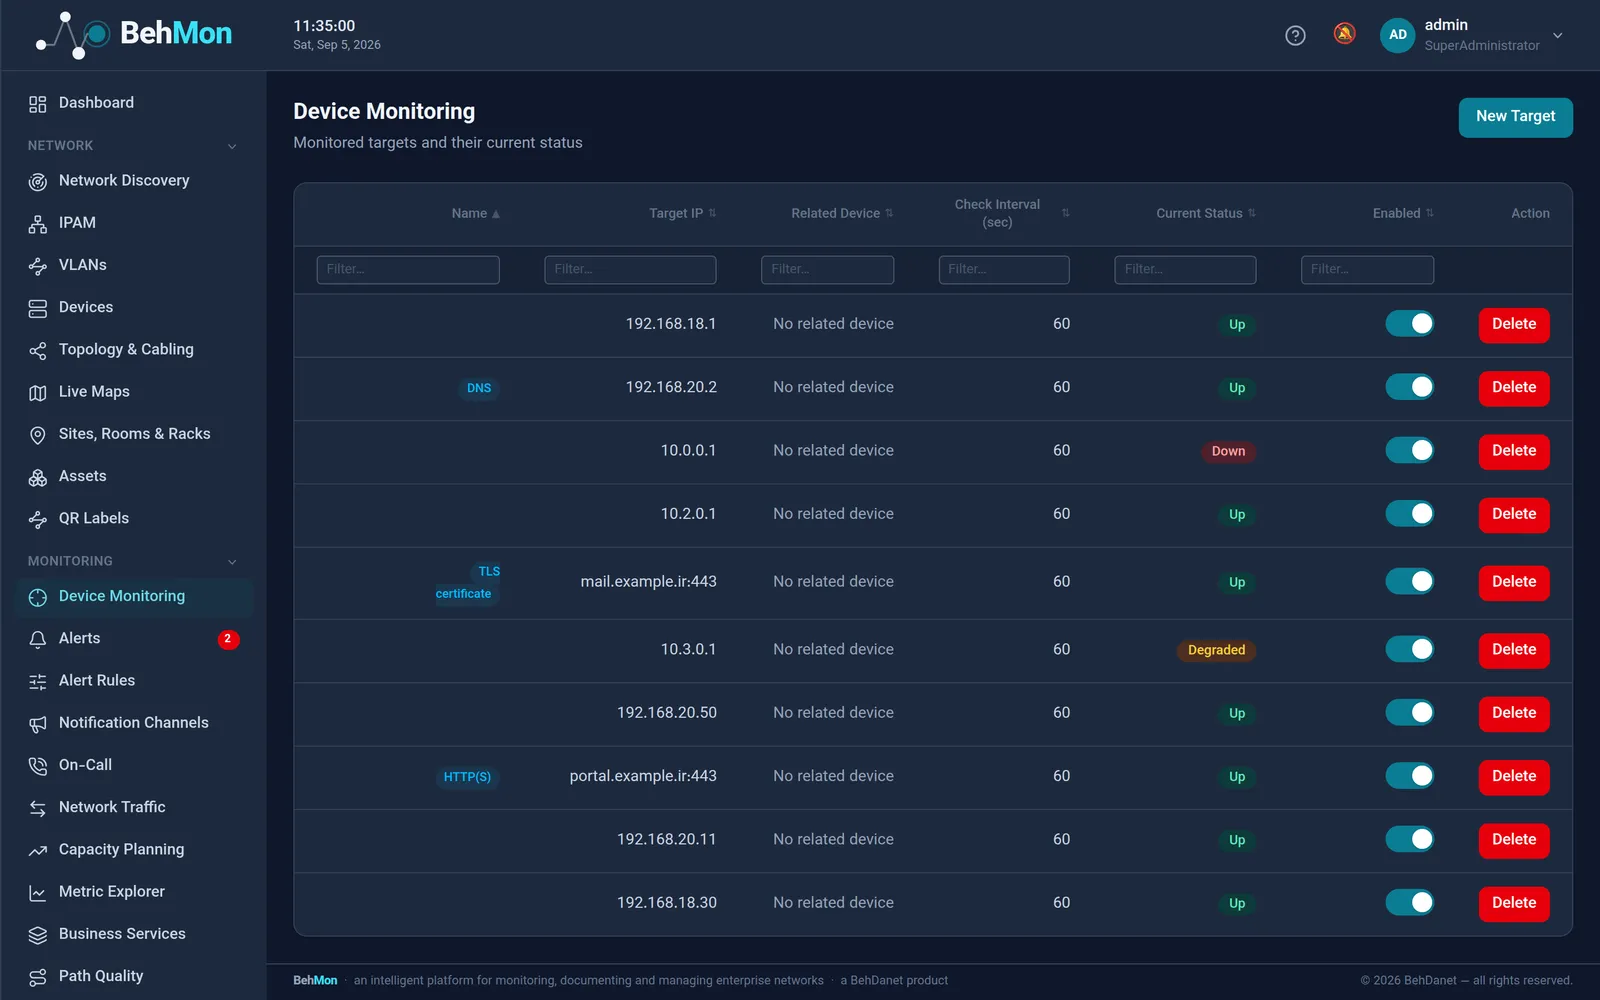
Task: Open the Alerts page
Action: click(134, 639)
